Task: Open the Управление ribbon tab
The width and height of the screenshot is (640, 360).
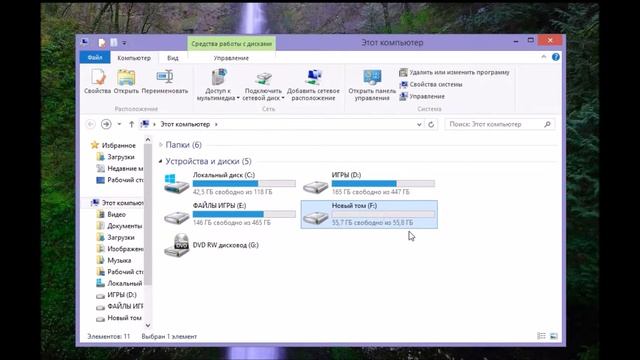Action: [x=231, y=58]
